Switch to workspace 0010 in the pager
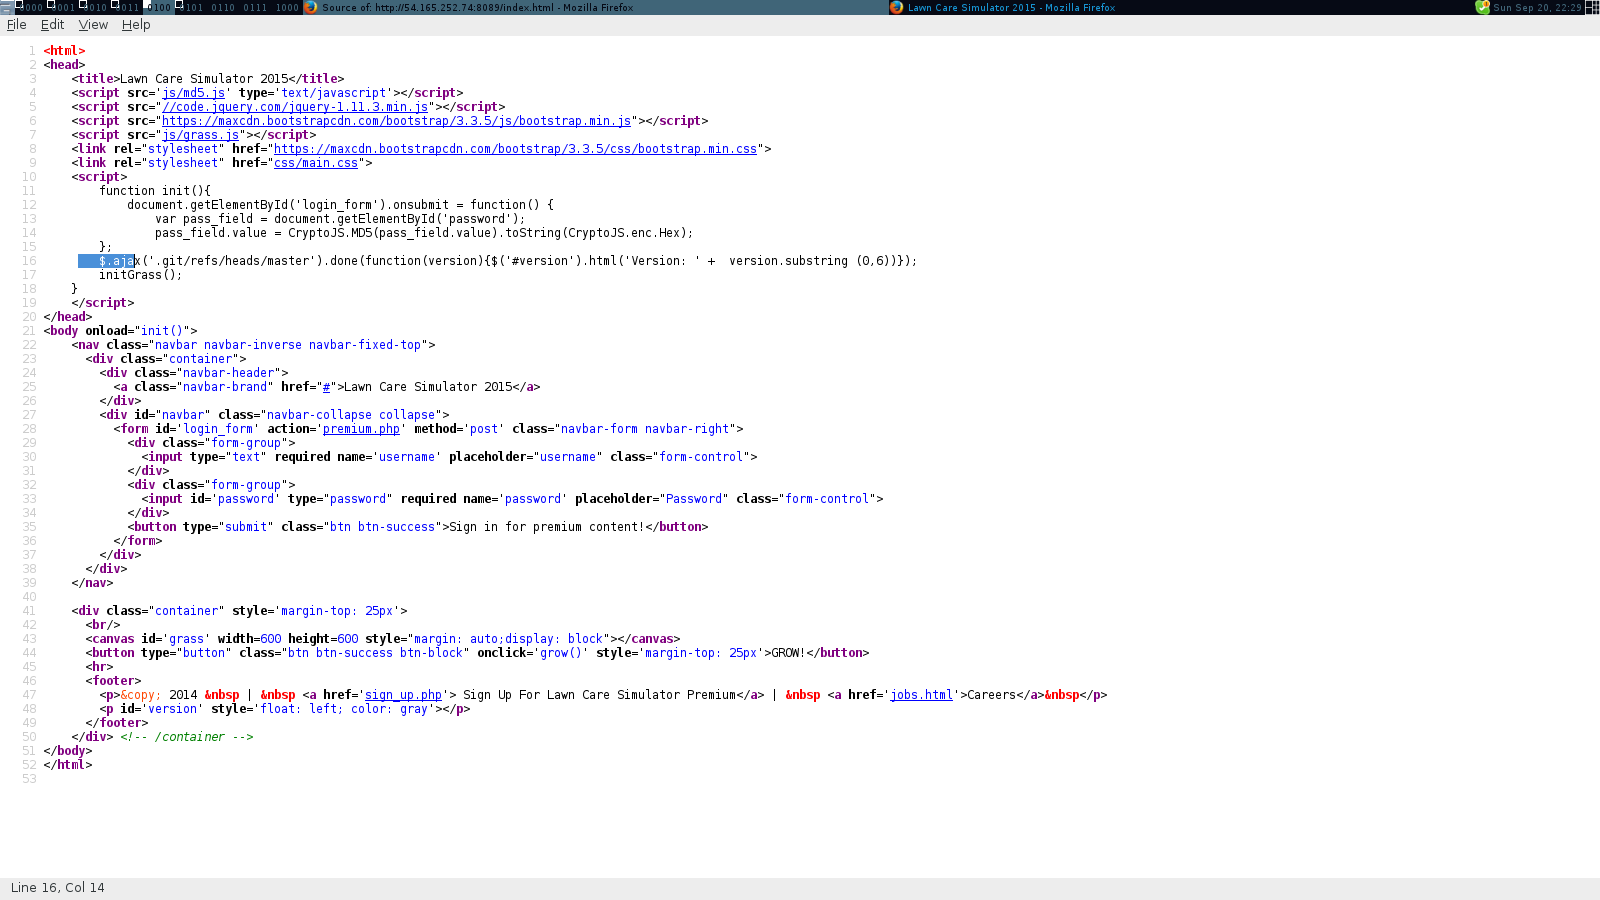The height and width of the screenshot is (900, 1600). coord(95,7)
